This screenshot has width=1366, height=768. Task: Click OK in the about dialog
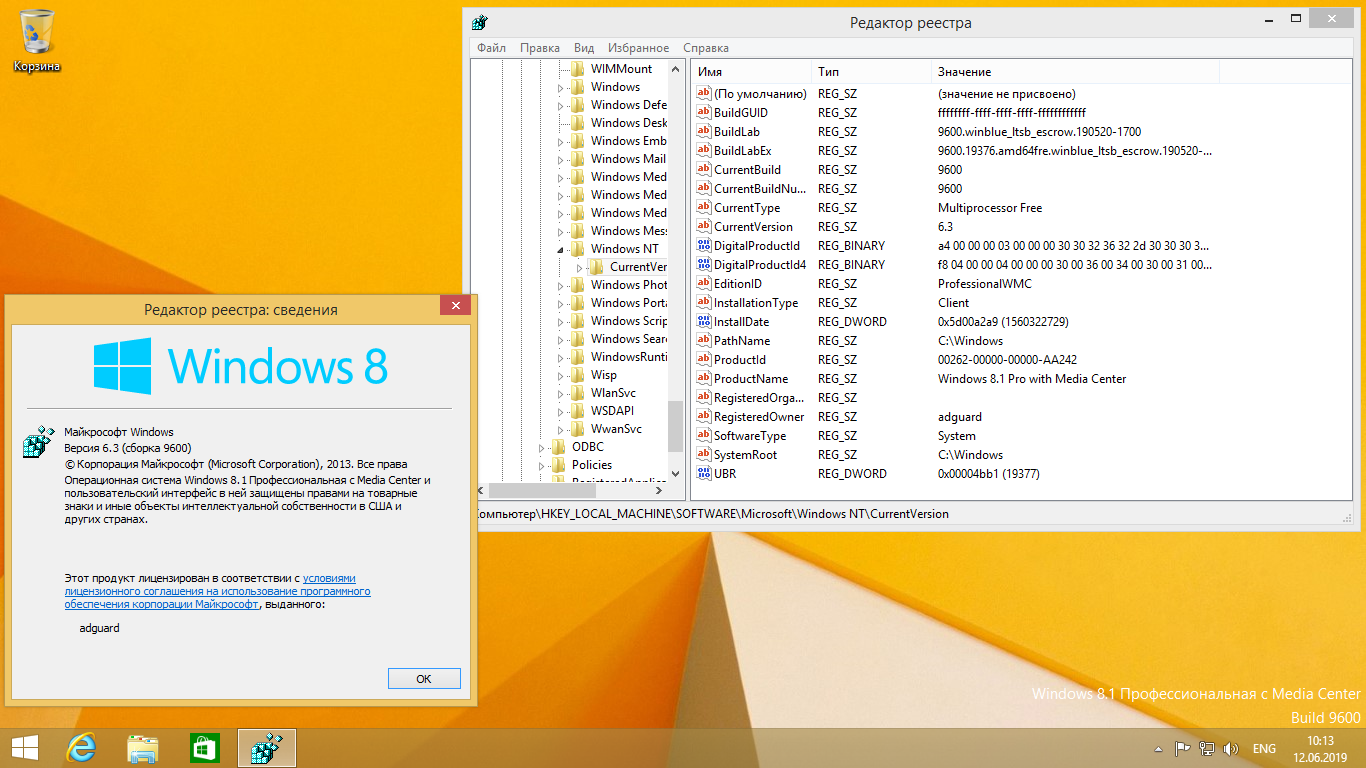click(424, 678)
